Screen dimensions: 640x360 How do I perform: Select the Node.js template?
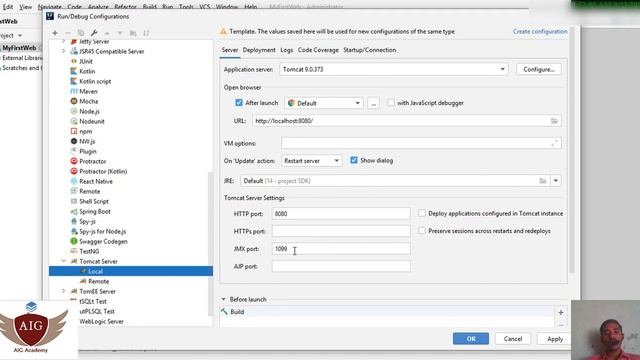89,111
